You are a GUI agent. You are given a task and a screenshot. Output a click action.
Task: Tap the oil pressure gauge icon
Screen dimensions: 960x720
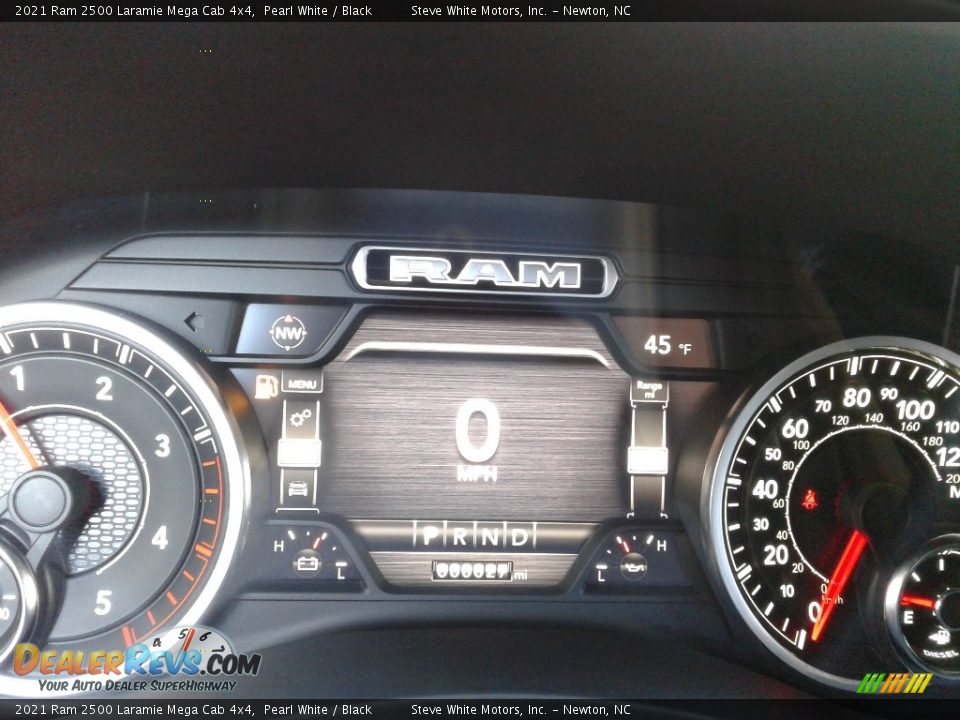(x=634, y=565)
